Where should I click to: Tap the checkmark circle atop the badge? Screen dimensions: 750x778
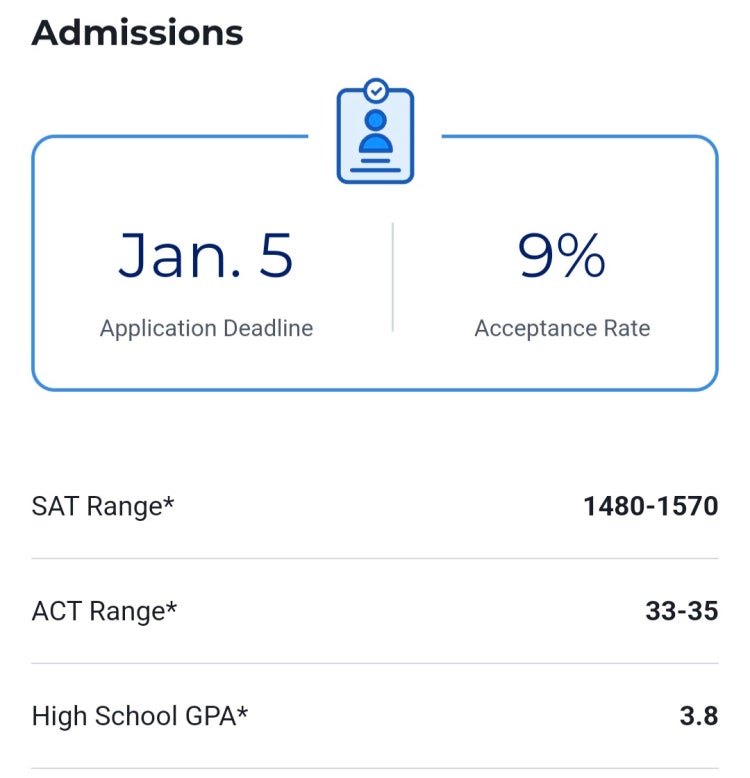pos(376,91)
